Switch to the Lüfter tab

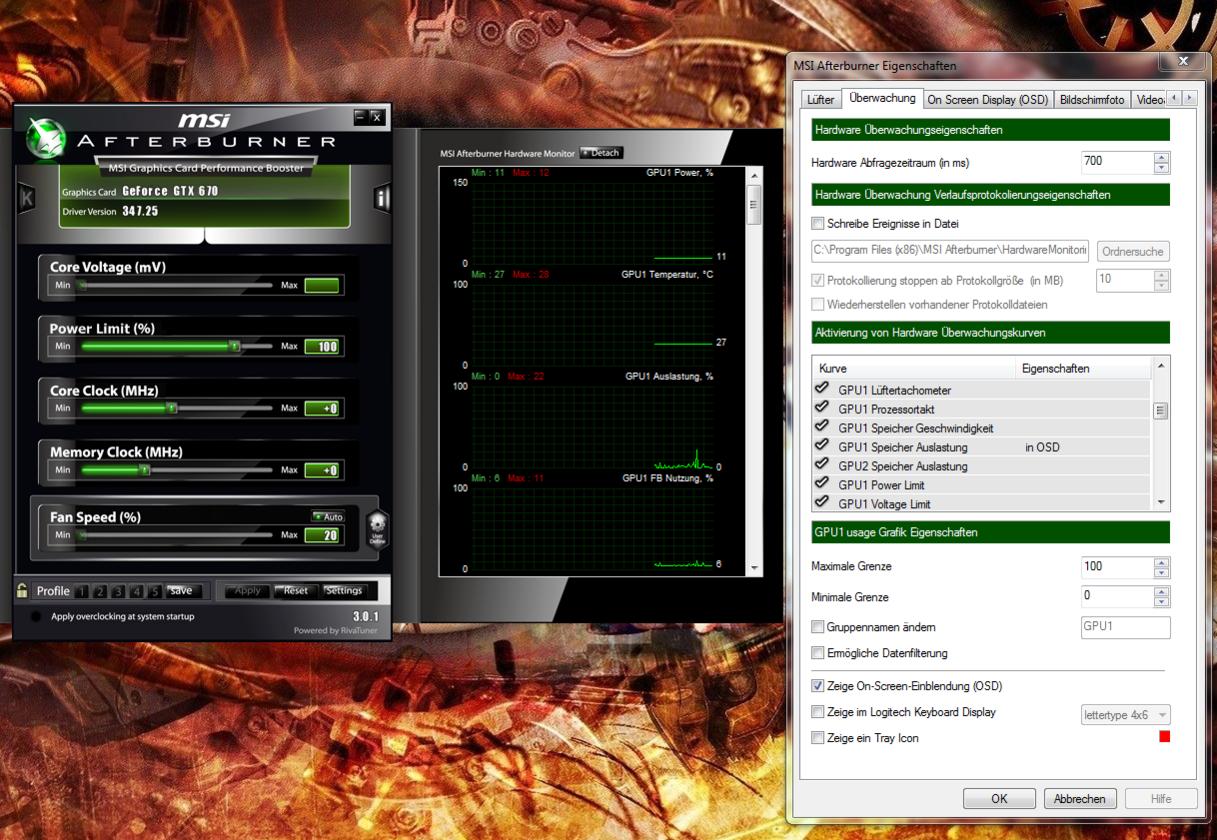820,100
